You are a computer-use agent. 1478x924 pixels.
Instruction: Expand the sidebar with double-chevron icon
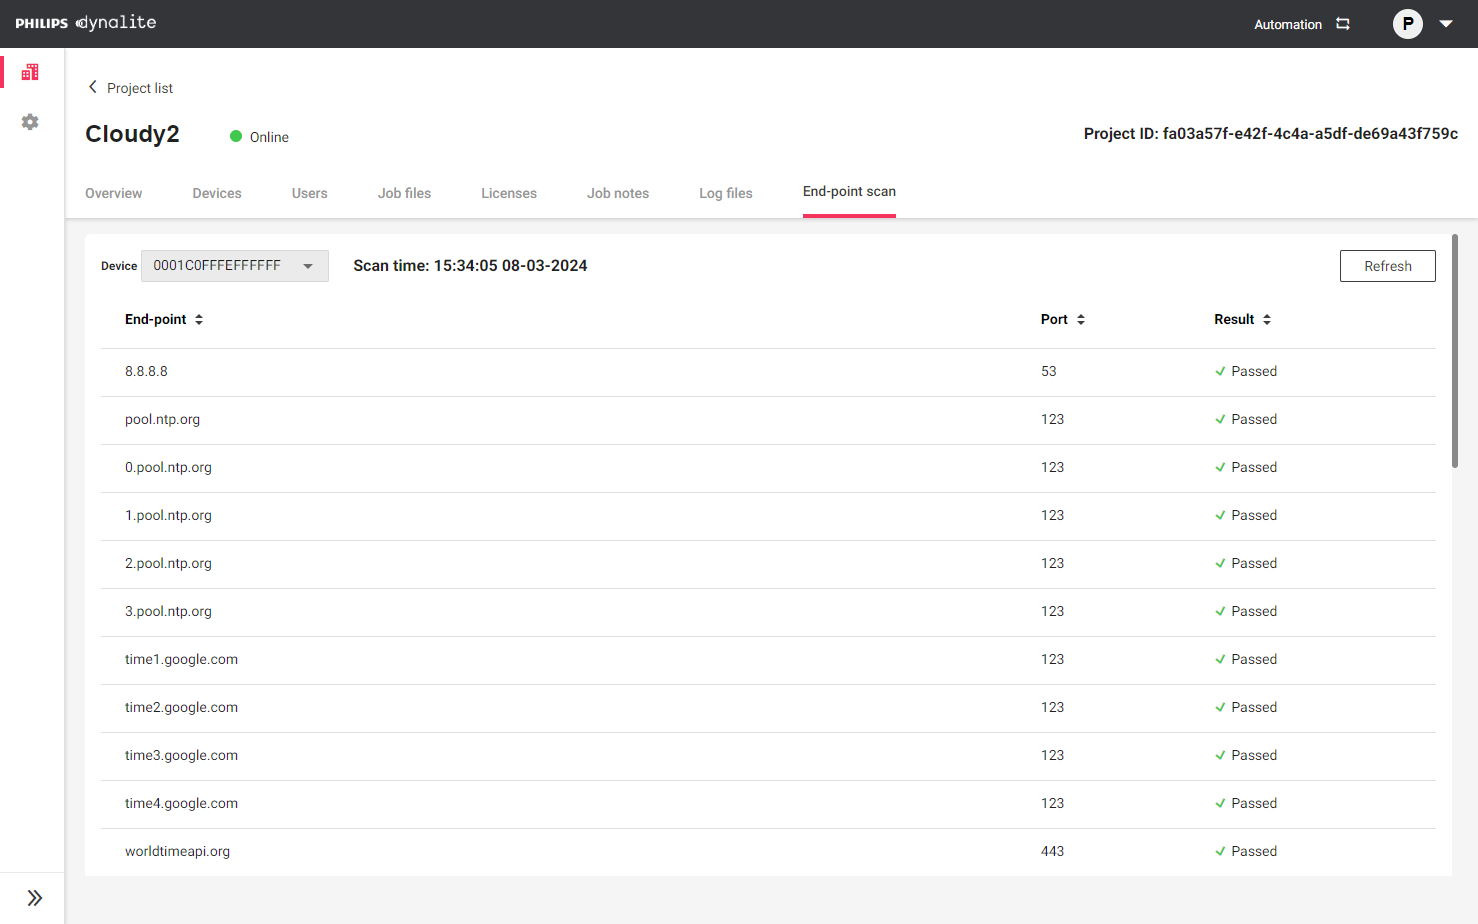click(34, 898)
